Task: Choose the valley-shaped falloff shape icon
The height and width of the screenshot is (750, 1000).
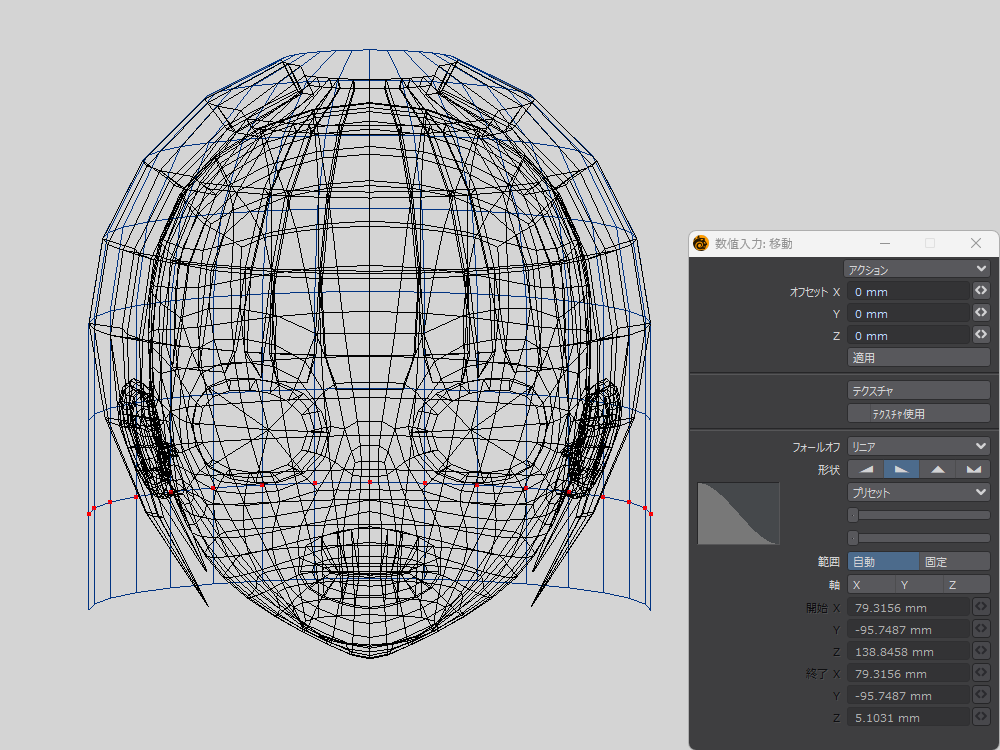Action: click(972, 469)
